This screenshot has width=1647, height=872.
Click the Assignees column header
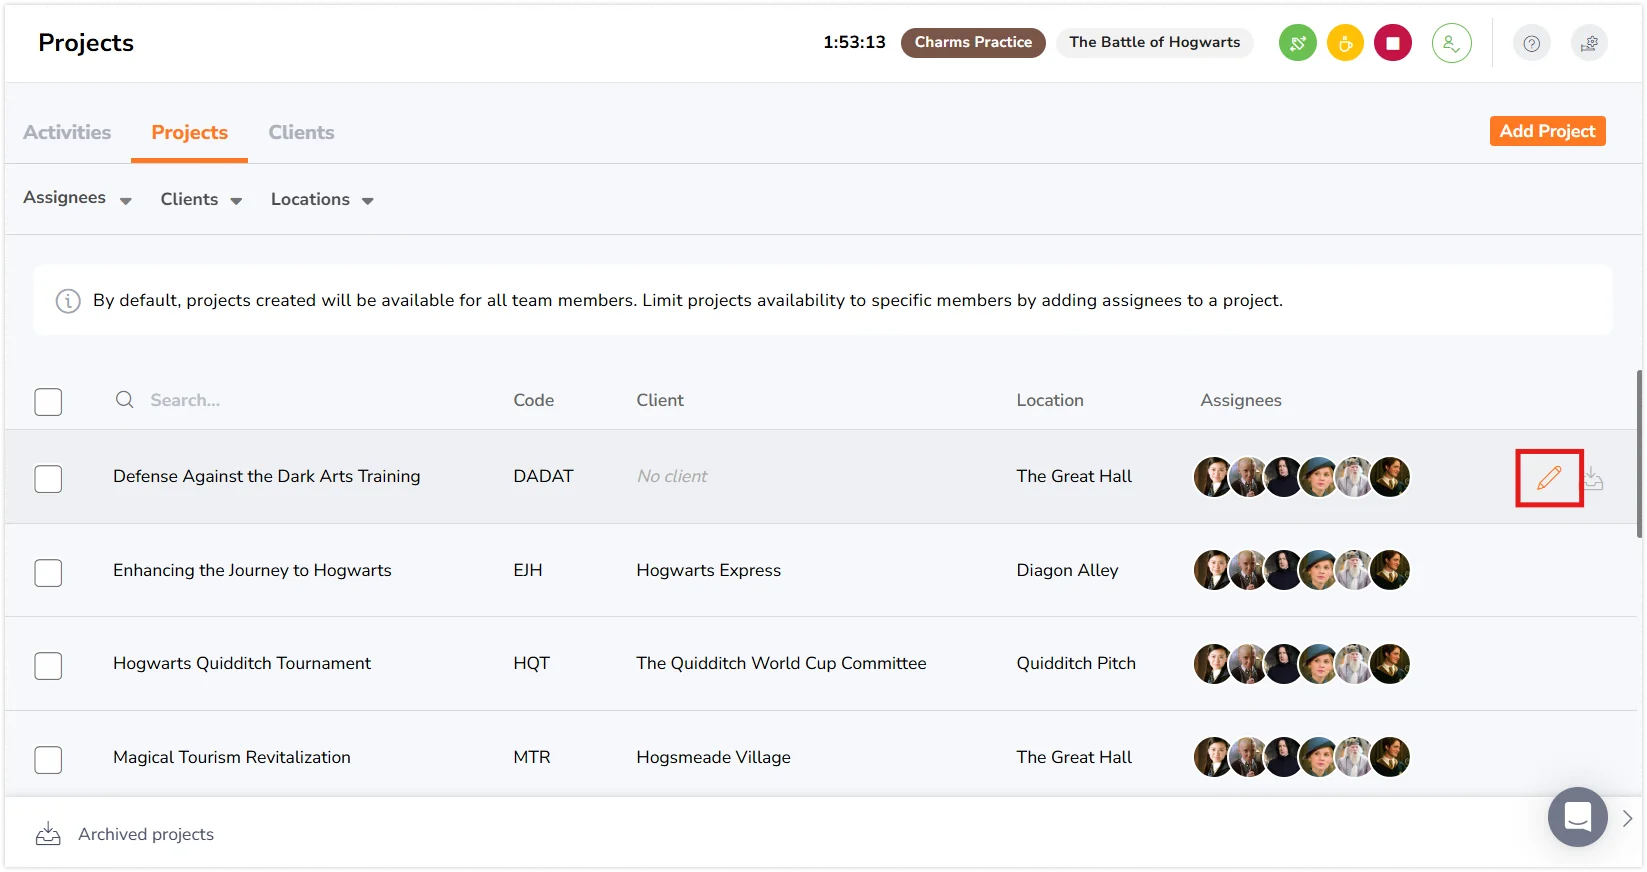point(1241,400)
